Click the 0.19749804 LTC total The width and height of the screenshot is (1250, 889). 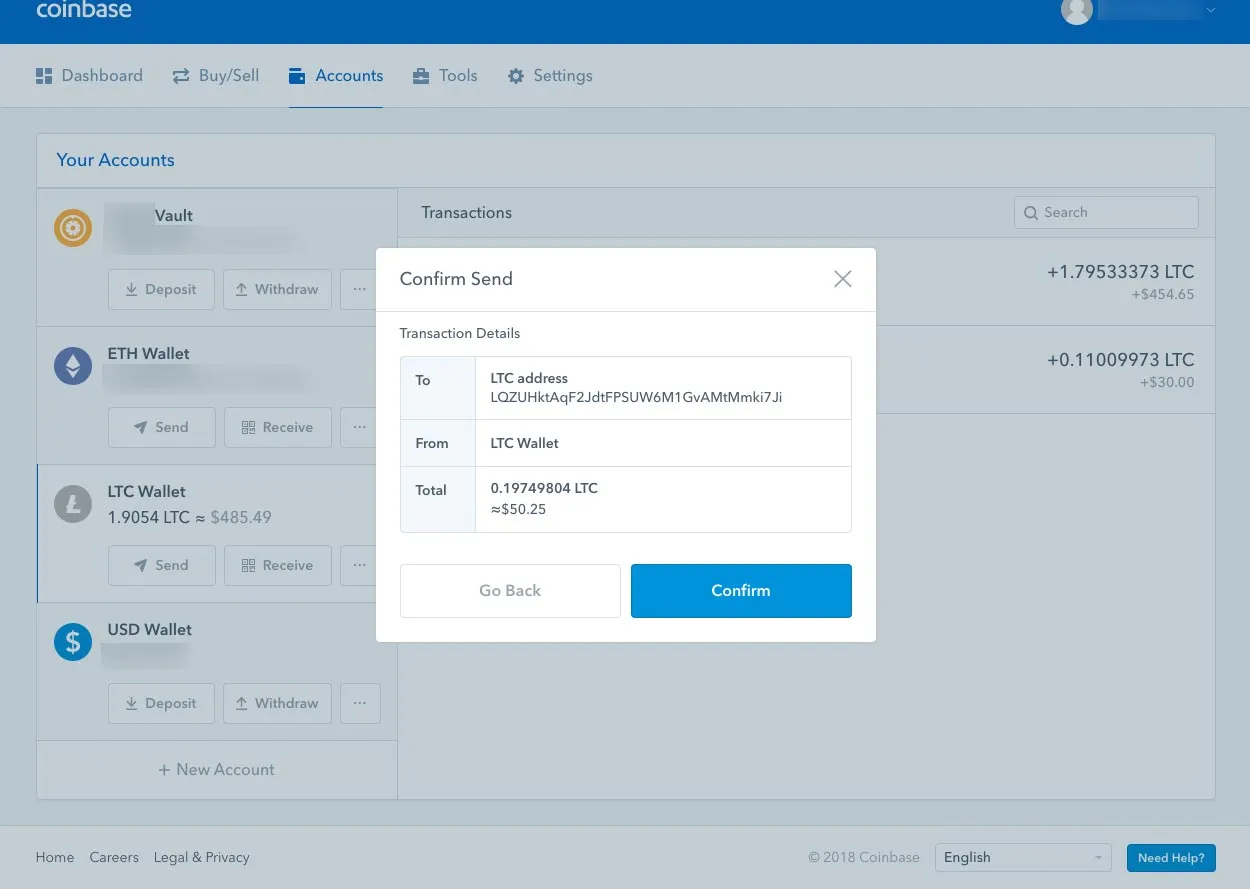click(544, 489)
